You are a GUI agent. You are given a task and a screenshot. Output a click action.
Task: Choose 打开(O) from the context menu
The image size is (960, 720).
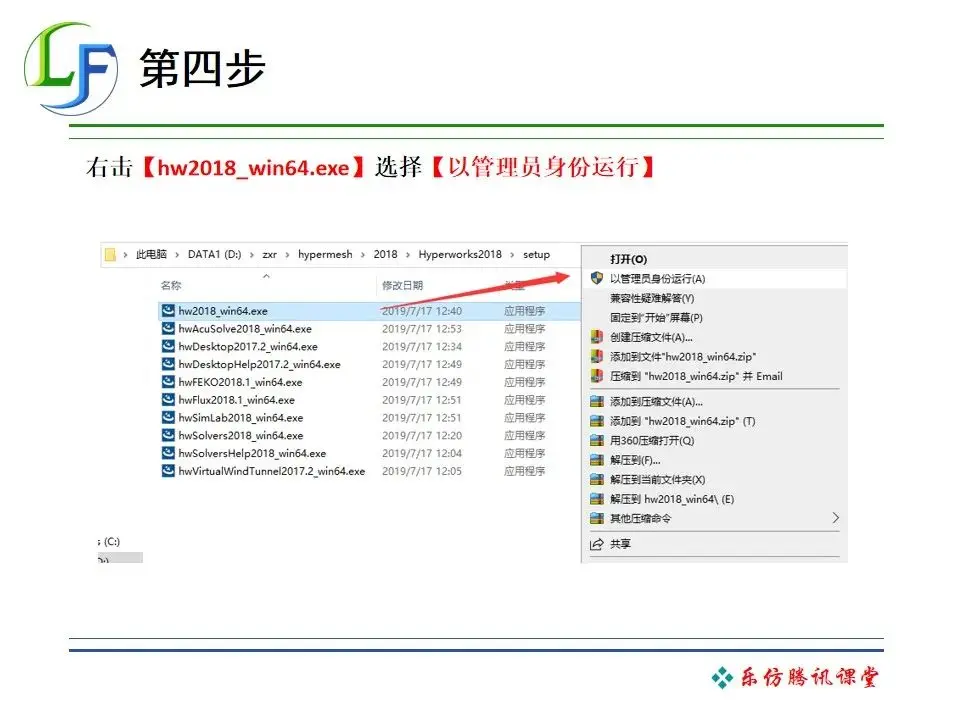[629, 259]
